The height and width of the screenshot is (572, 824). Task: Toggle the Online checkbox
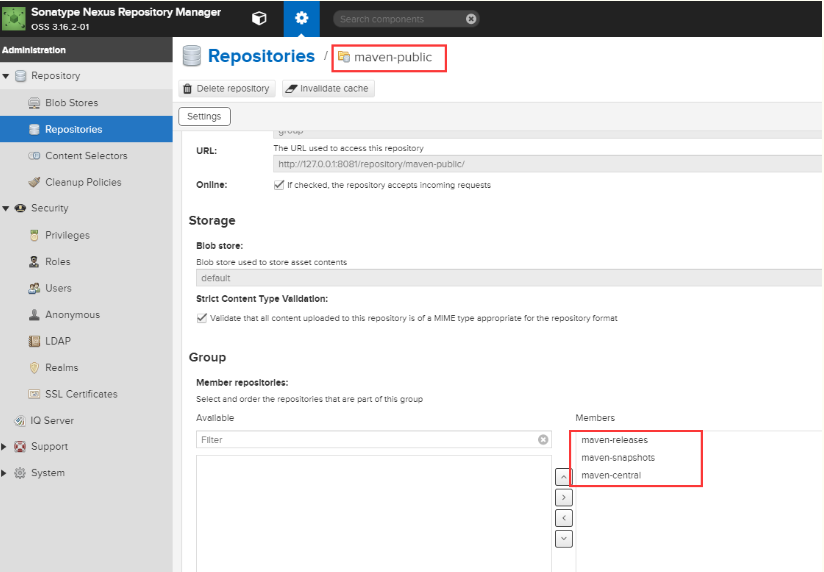[x=279, y=185]
